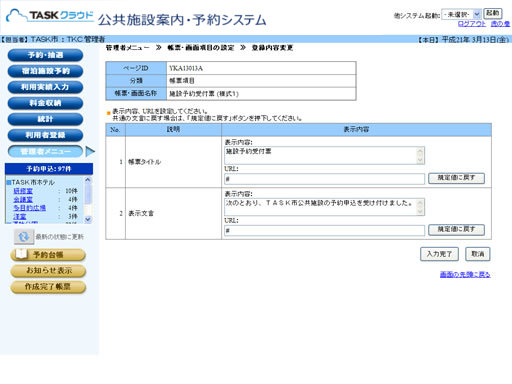The width and height of the screenshot is (512, 384).
Task: Open the 利用実績入力 menu
Action: [x=45, y=87]
